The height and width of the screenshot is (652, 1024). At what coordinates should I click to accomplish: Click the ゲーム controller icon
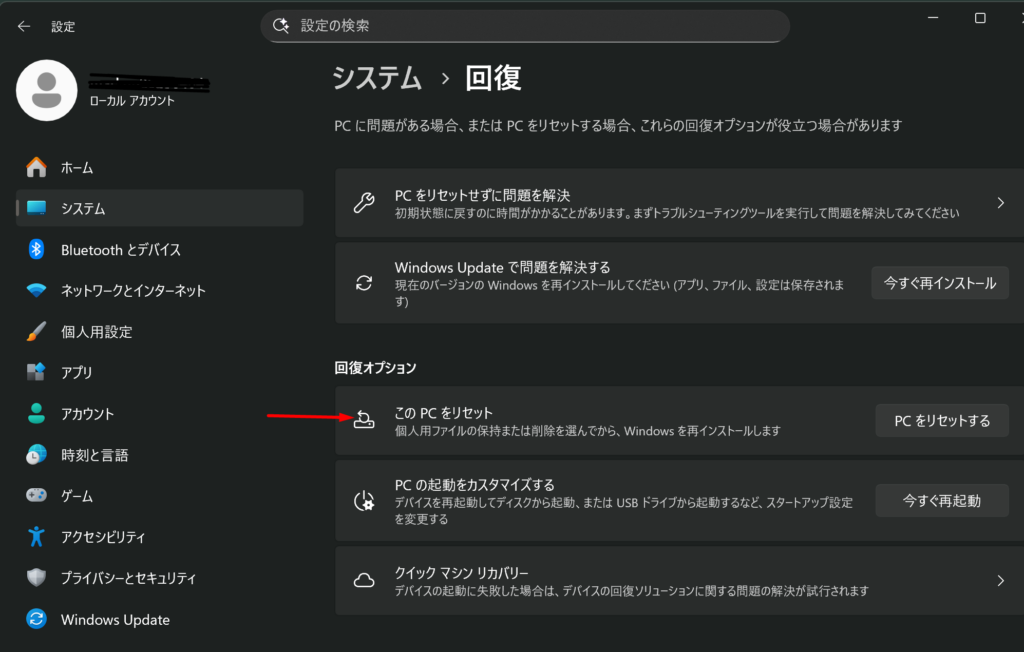[37, 496]
